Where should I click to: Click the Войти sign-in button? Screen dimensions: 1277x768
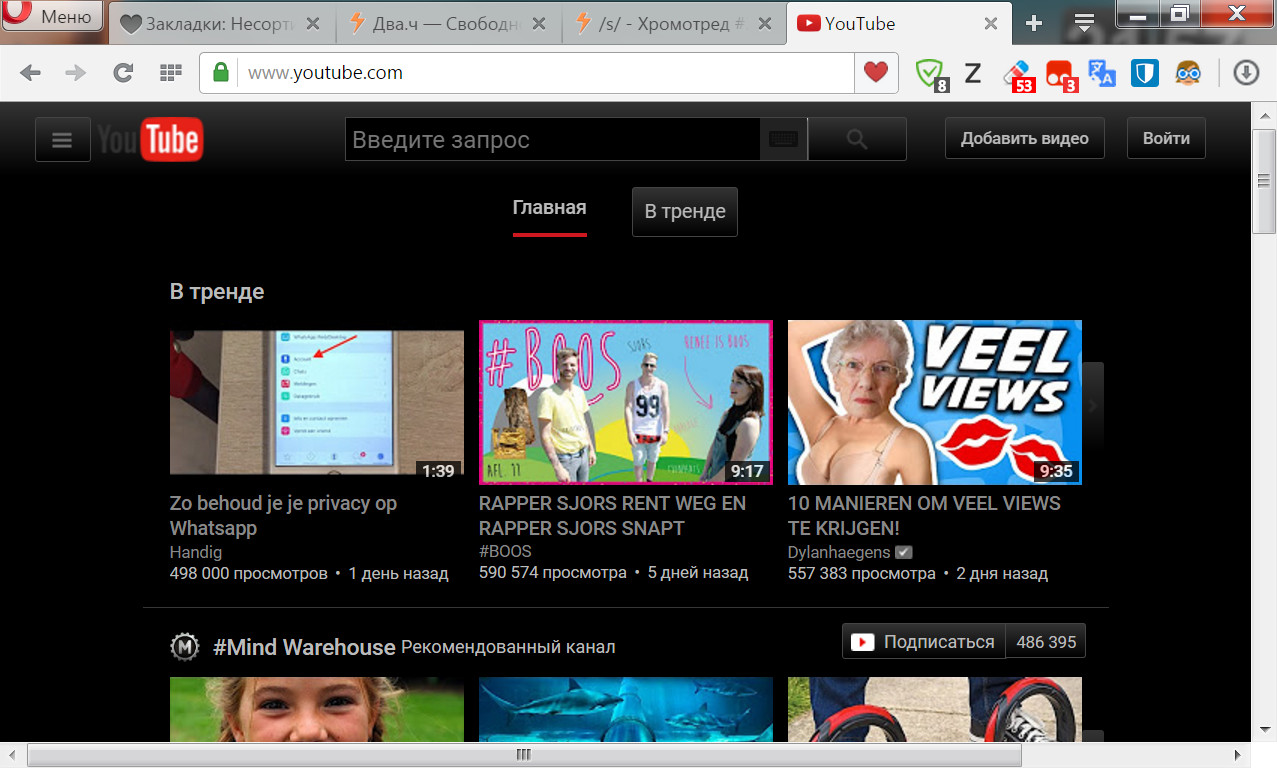point(1166,139)
